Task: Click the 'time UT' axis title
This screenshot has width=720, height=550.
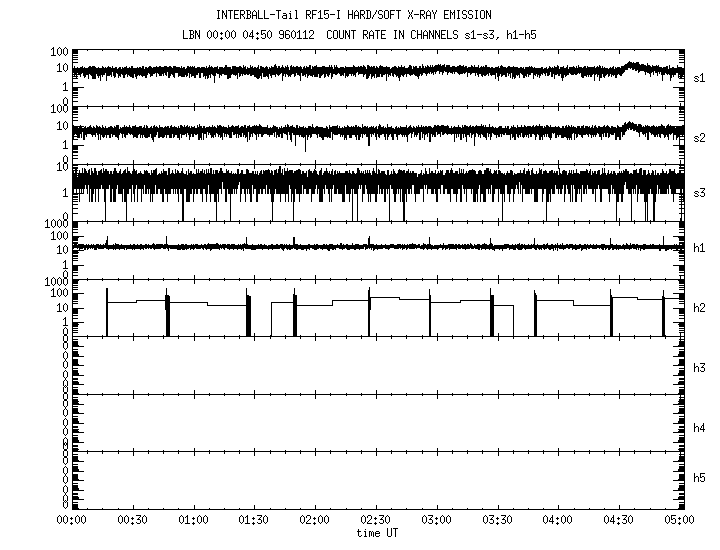Action: 375,533
